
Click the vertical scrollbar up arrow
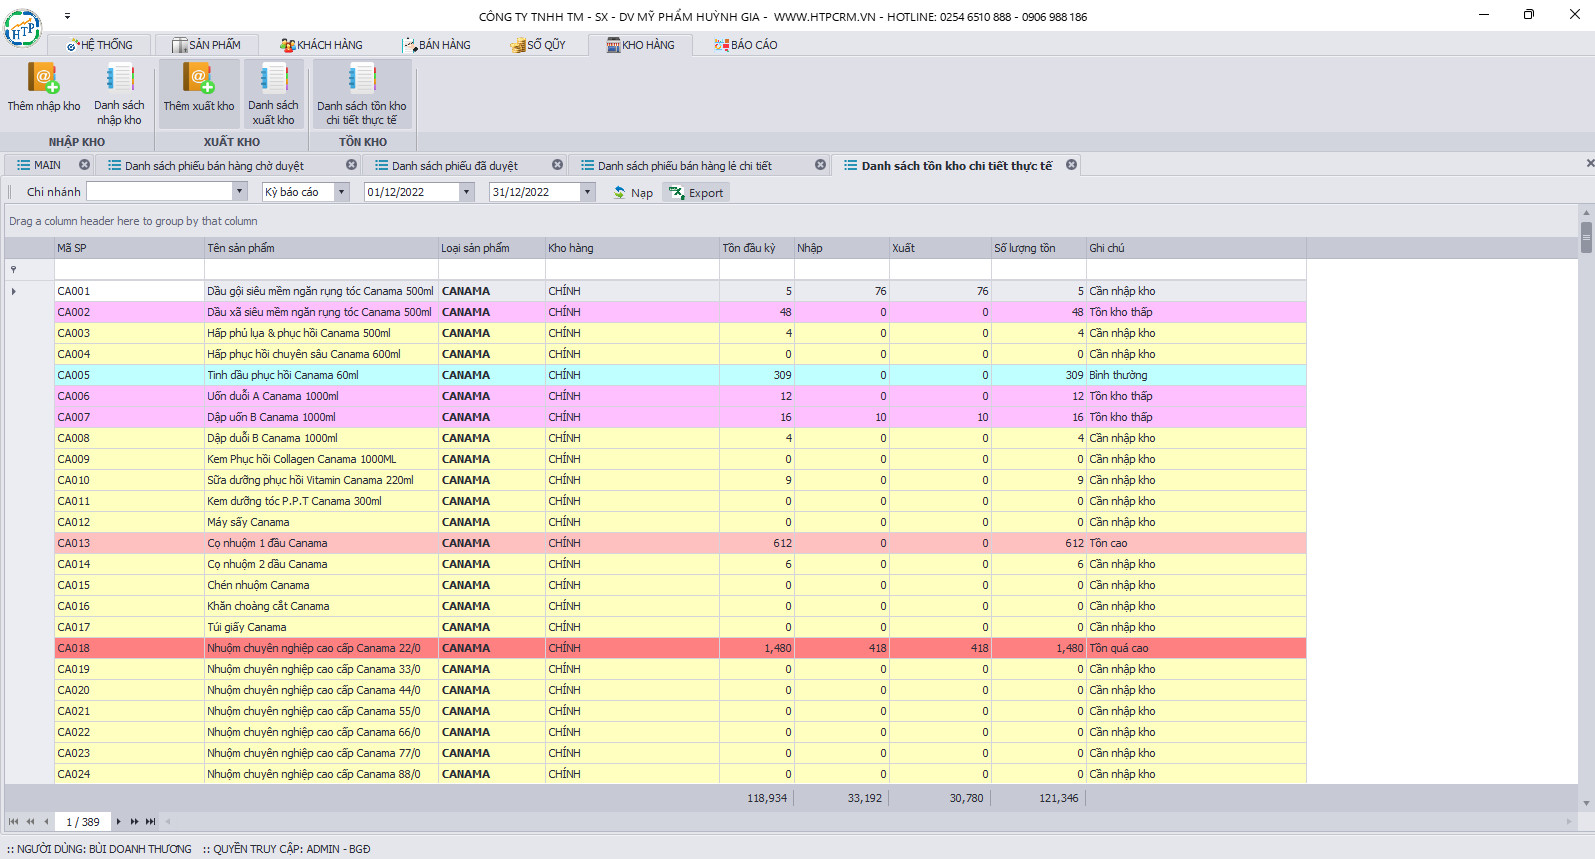(x=1586, y=212)
